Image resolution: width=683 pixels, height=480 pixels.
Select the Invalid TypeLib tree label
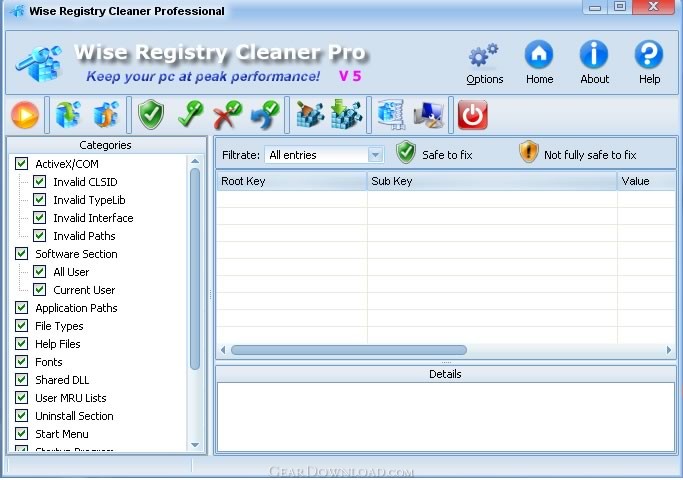(x=89, y=200)
